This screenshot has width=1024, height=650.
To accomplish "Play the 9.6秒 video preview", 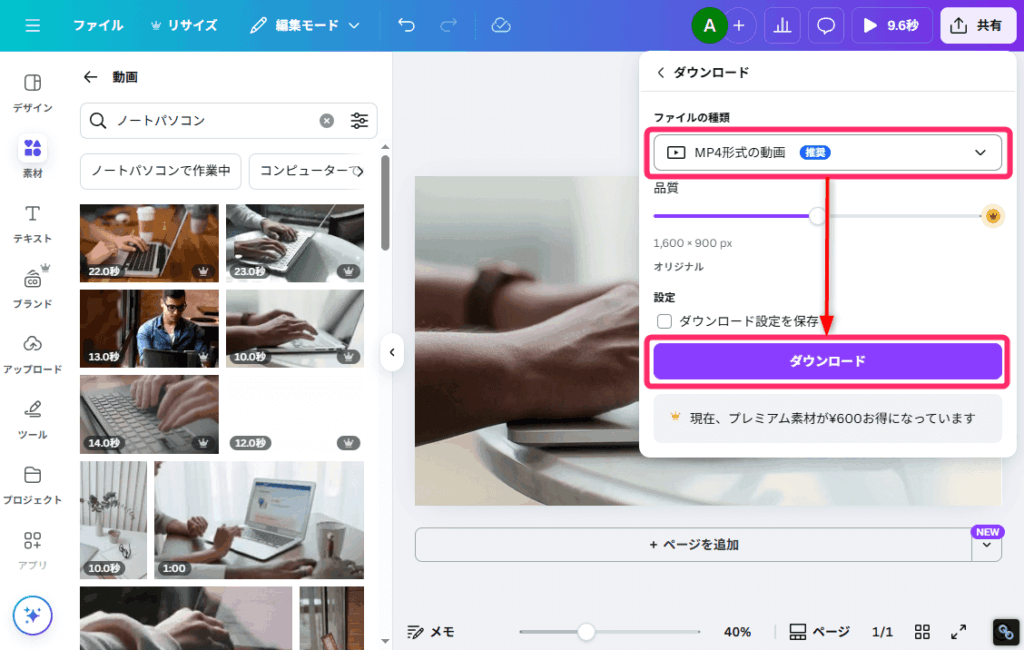I will 891,25.
